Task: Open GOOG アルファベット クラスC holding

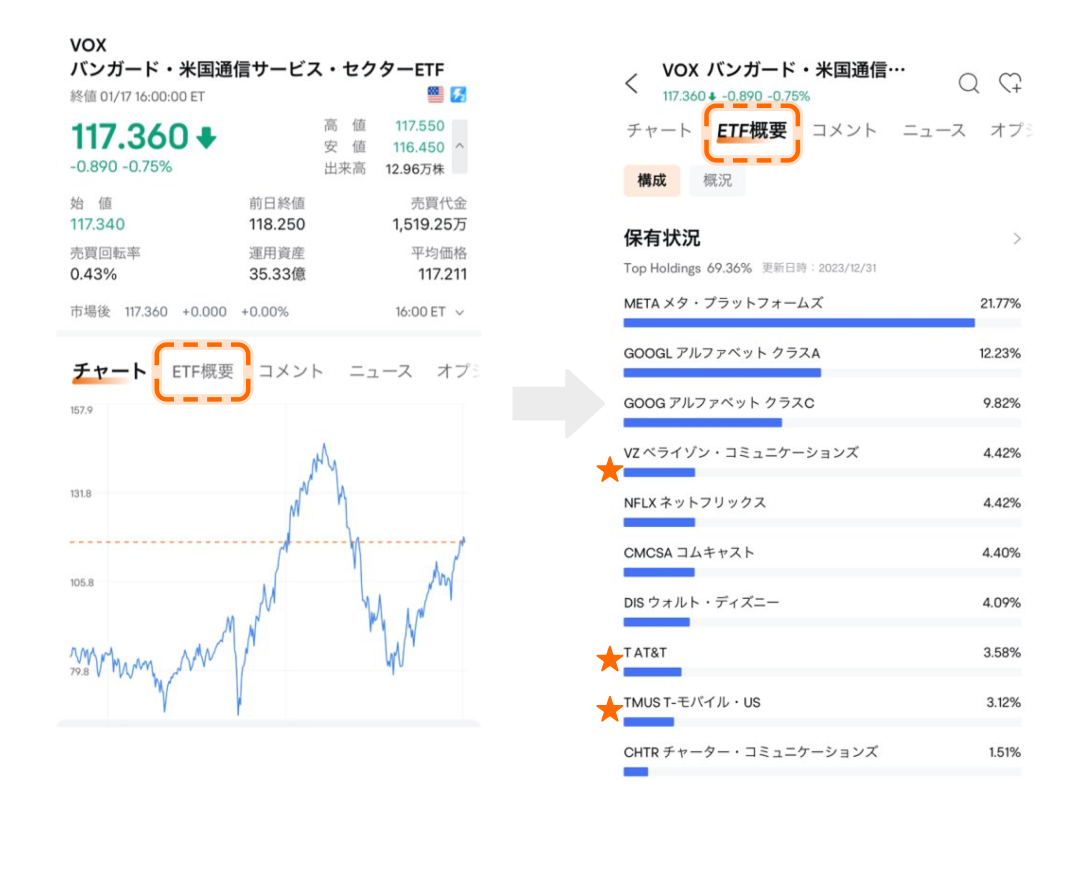Action: coord(822,410)
